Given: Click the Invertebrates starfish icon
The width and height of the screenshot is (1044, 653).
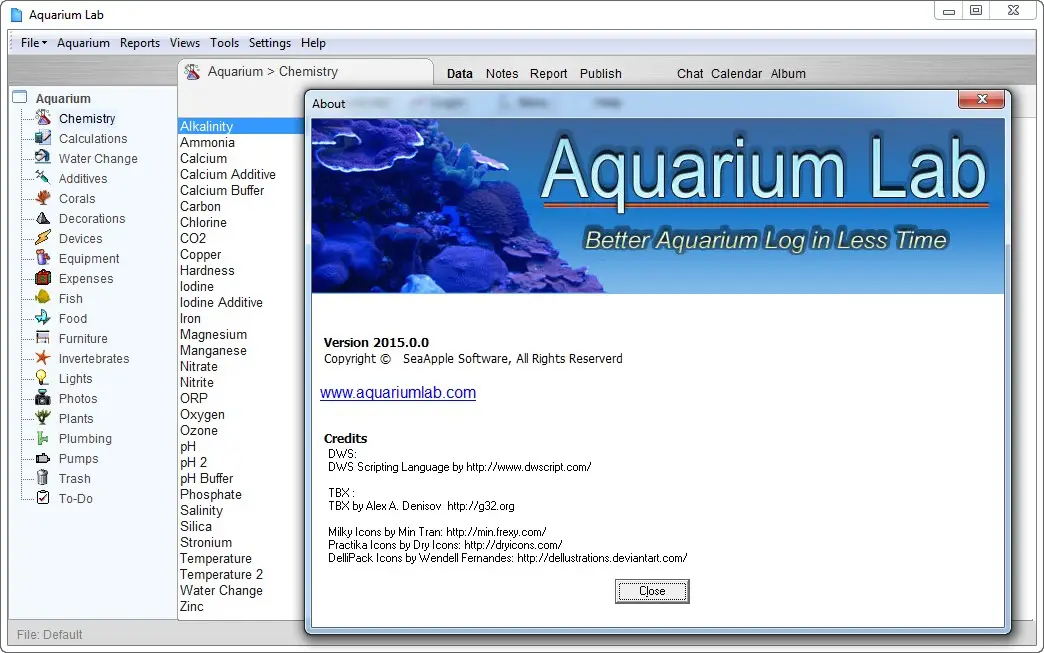Looking at the screenshot, I should (43, 357).
